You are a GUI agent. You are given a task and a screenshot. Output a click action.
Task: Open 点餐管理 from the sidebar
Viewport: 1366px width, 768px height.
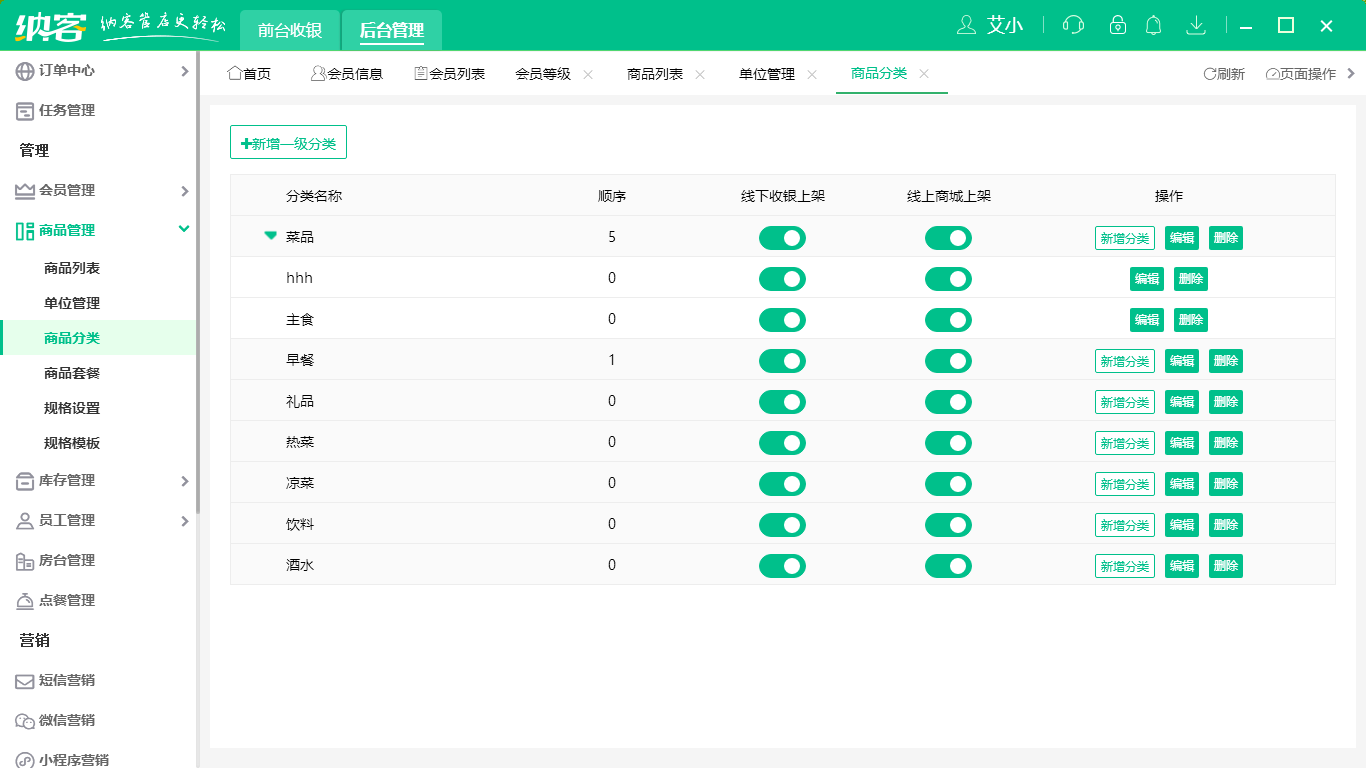67,600
